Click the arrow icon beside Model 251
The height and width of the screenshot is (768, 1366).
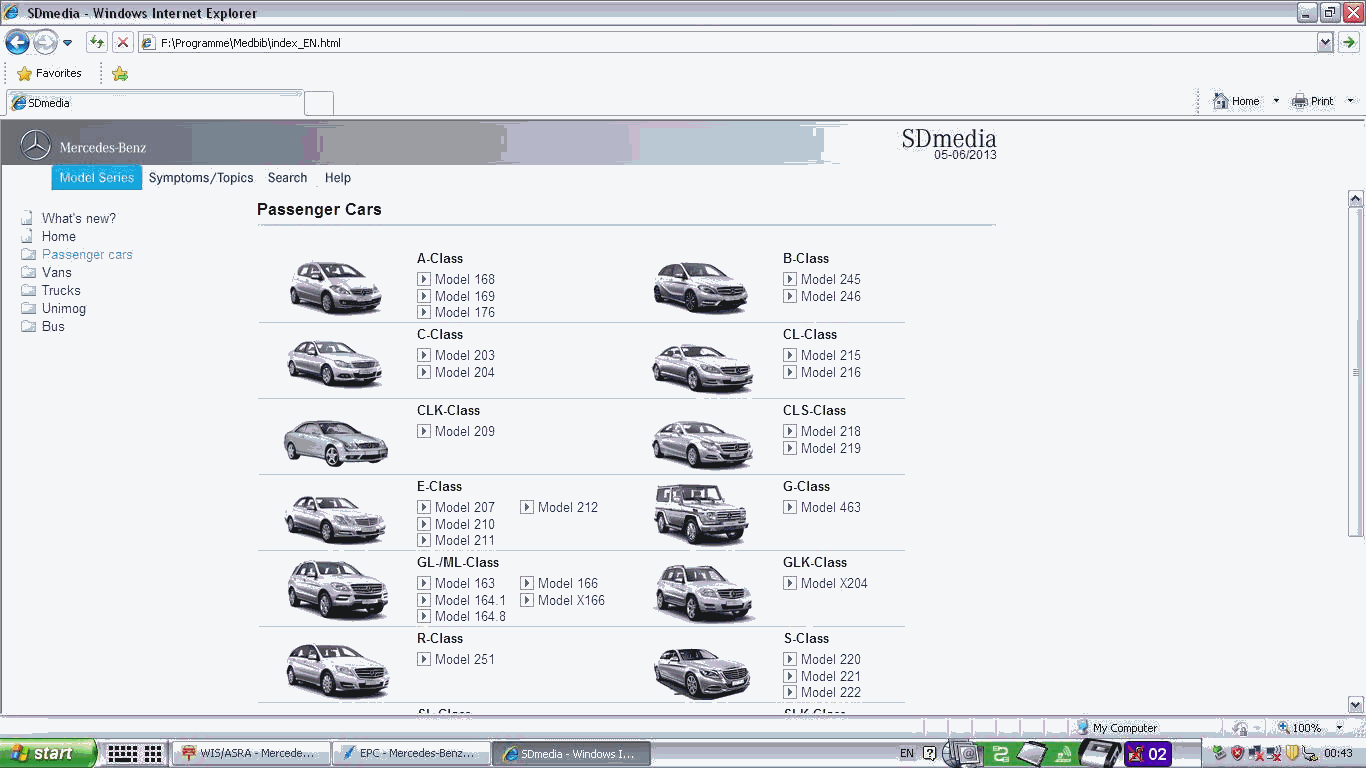pyautogui.click(x=424, y=659)
